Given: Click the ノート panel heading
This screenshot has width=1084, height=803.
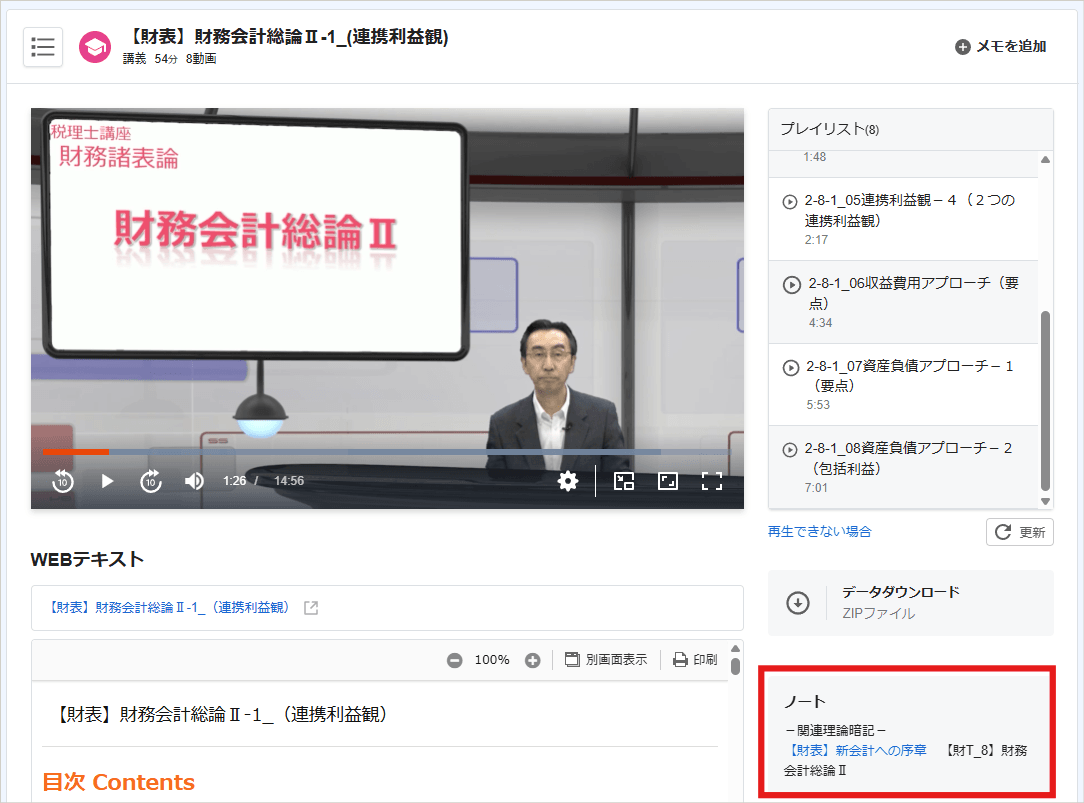Looking at the screenshot, I should coord(805,702).
